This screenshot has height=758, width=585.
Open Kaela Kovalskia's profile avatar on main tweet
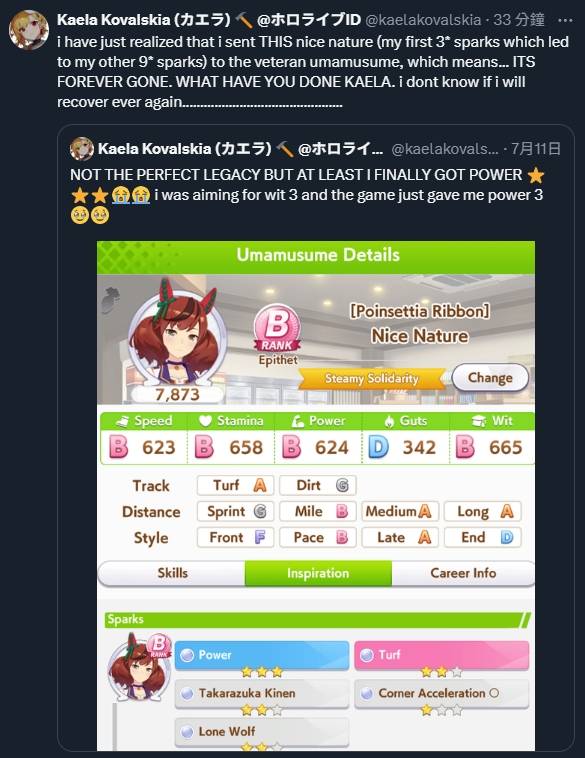pyautogui.click(x=29, y=30)
